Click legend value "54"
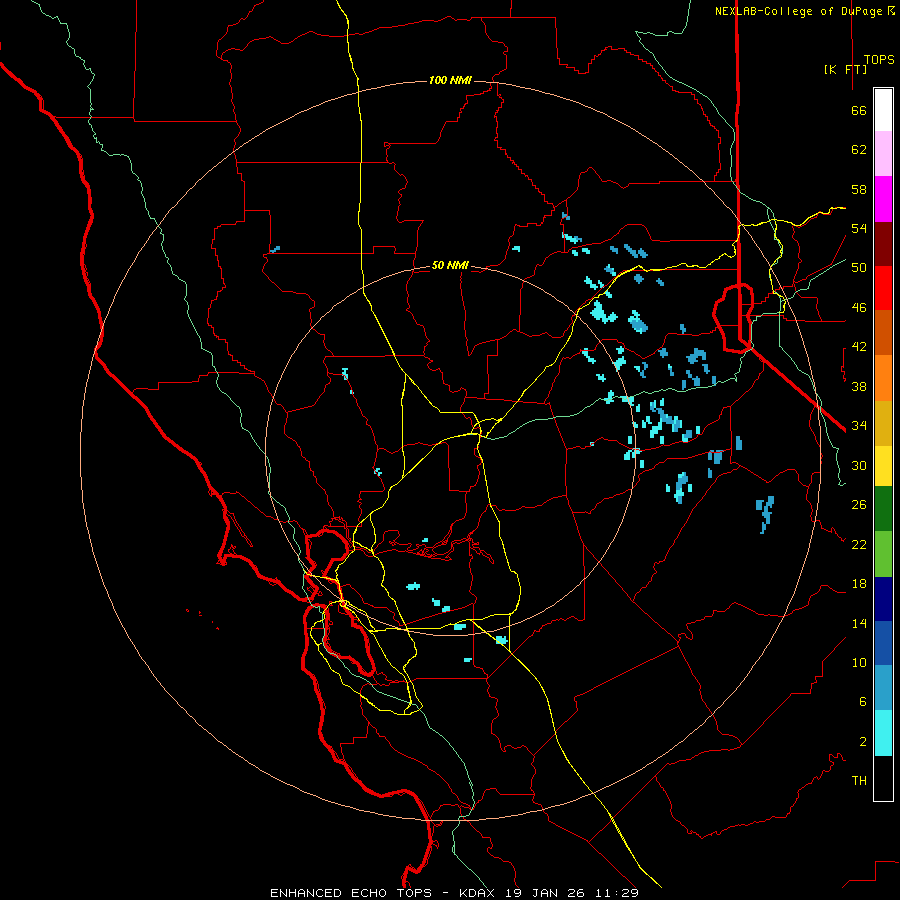 (x=859, y=228)
